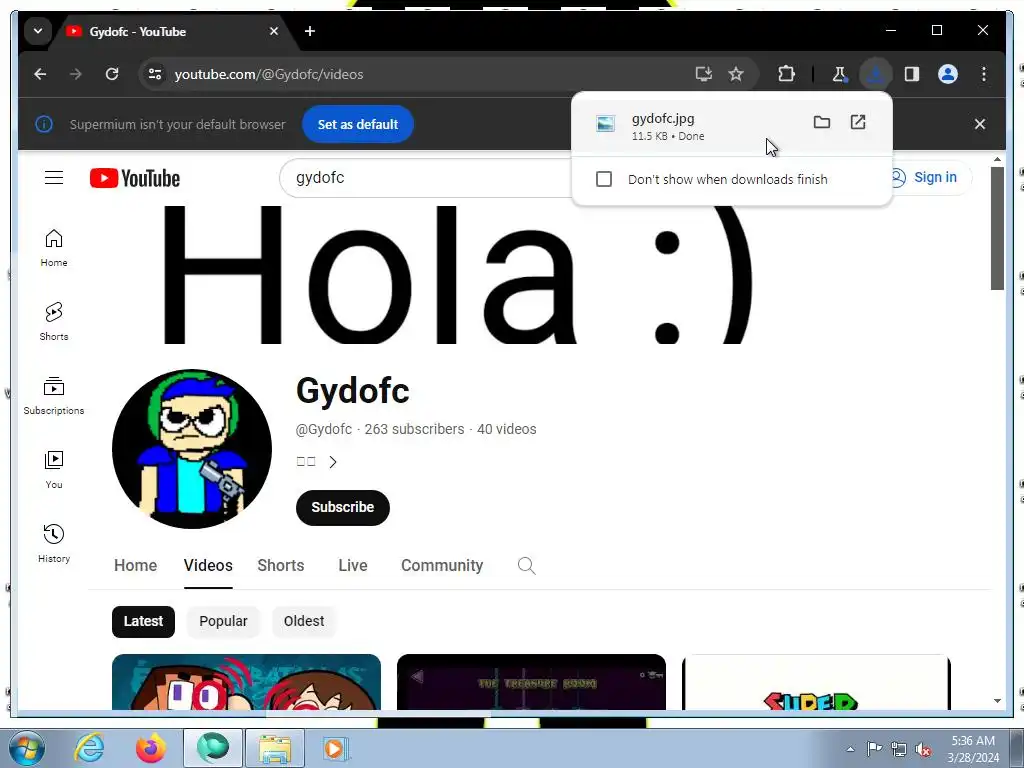Screen dimensions: 1024x768
Task: View site information icon in address bar
Action: click(x=155, y=74)
